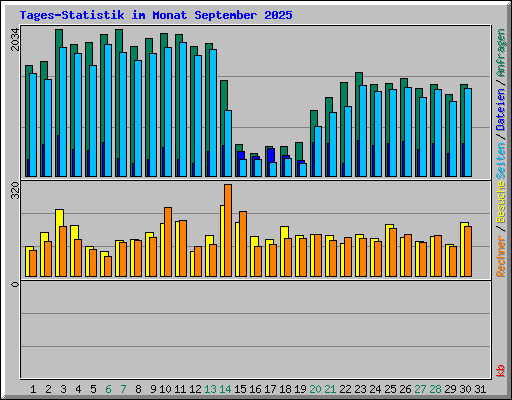Viewport: 512px width, 400px height.
Task: Click green day label '20' on the x-axis
Action: point(315,389)
